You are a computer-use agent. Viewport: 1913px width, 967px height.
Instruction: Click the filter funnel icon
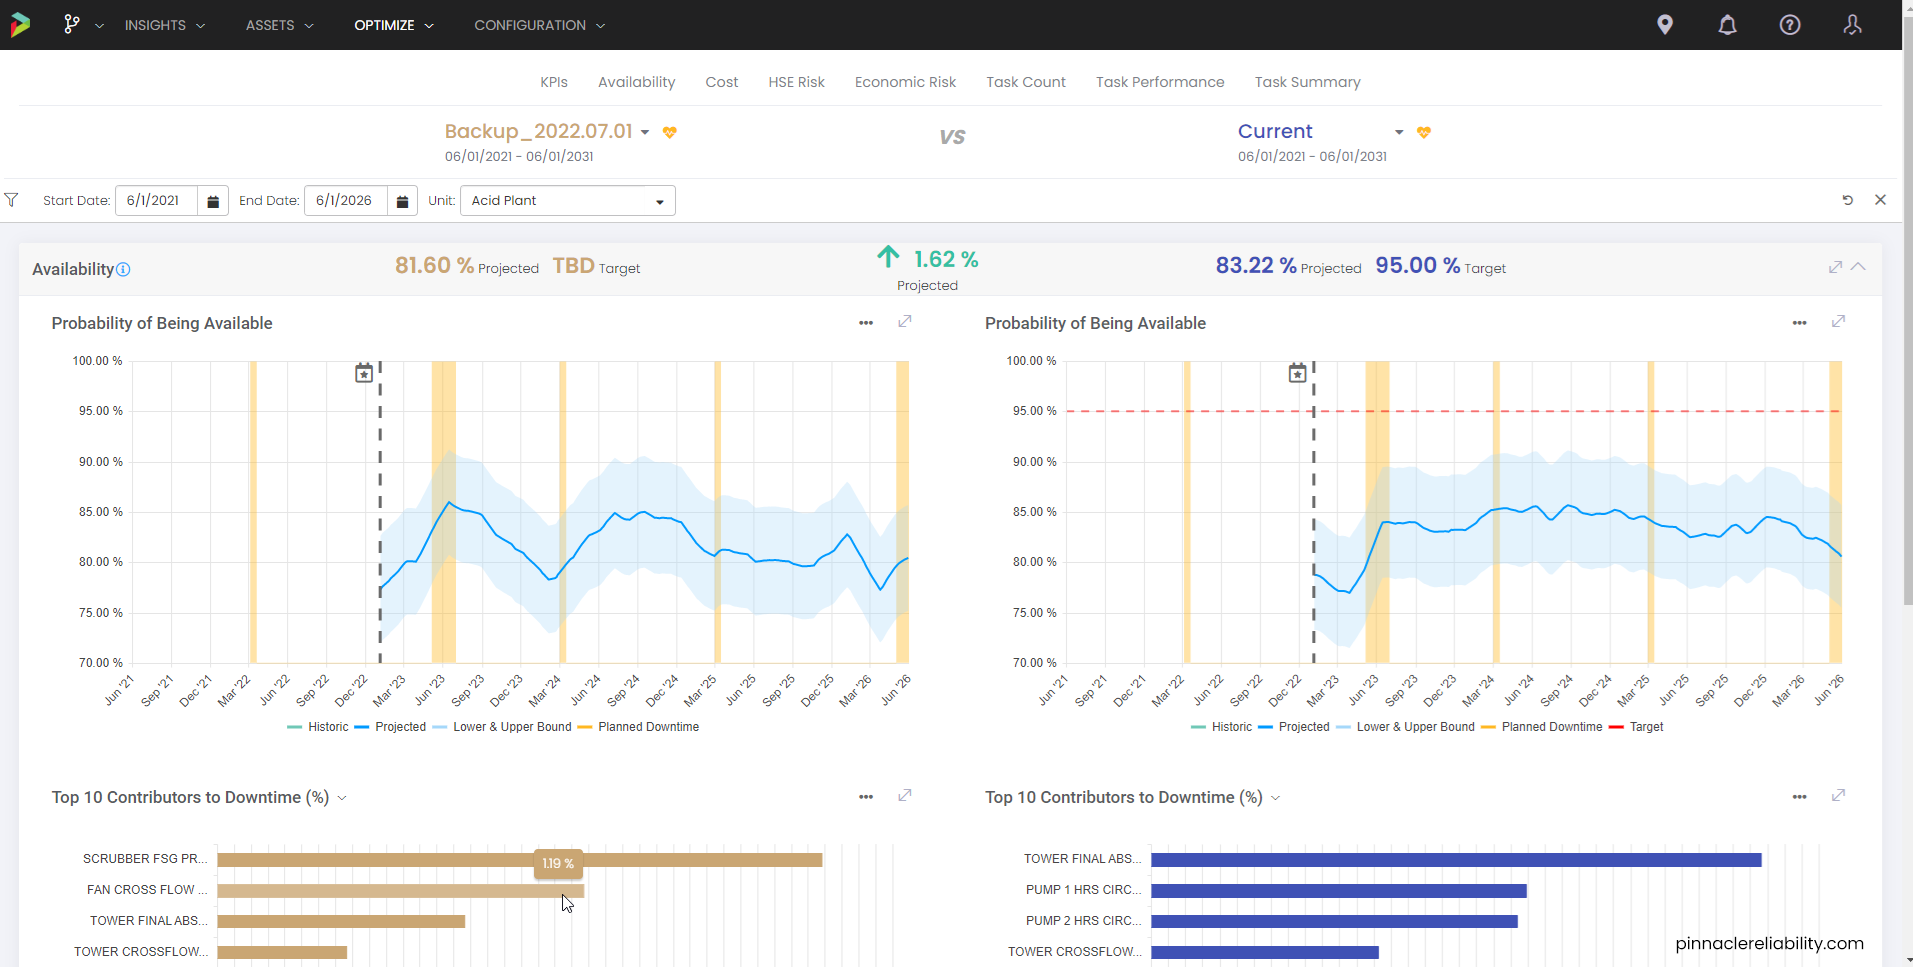click(x=11, y=200)
